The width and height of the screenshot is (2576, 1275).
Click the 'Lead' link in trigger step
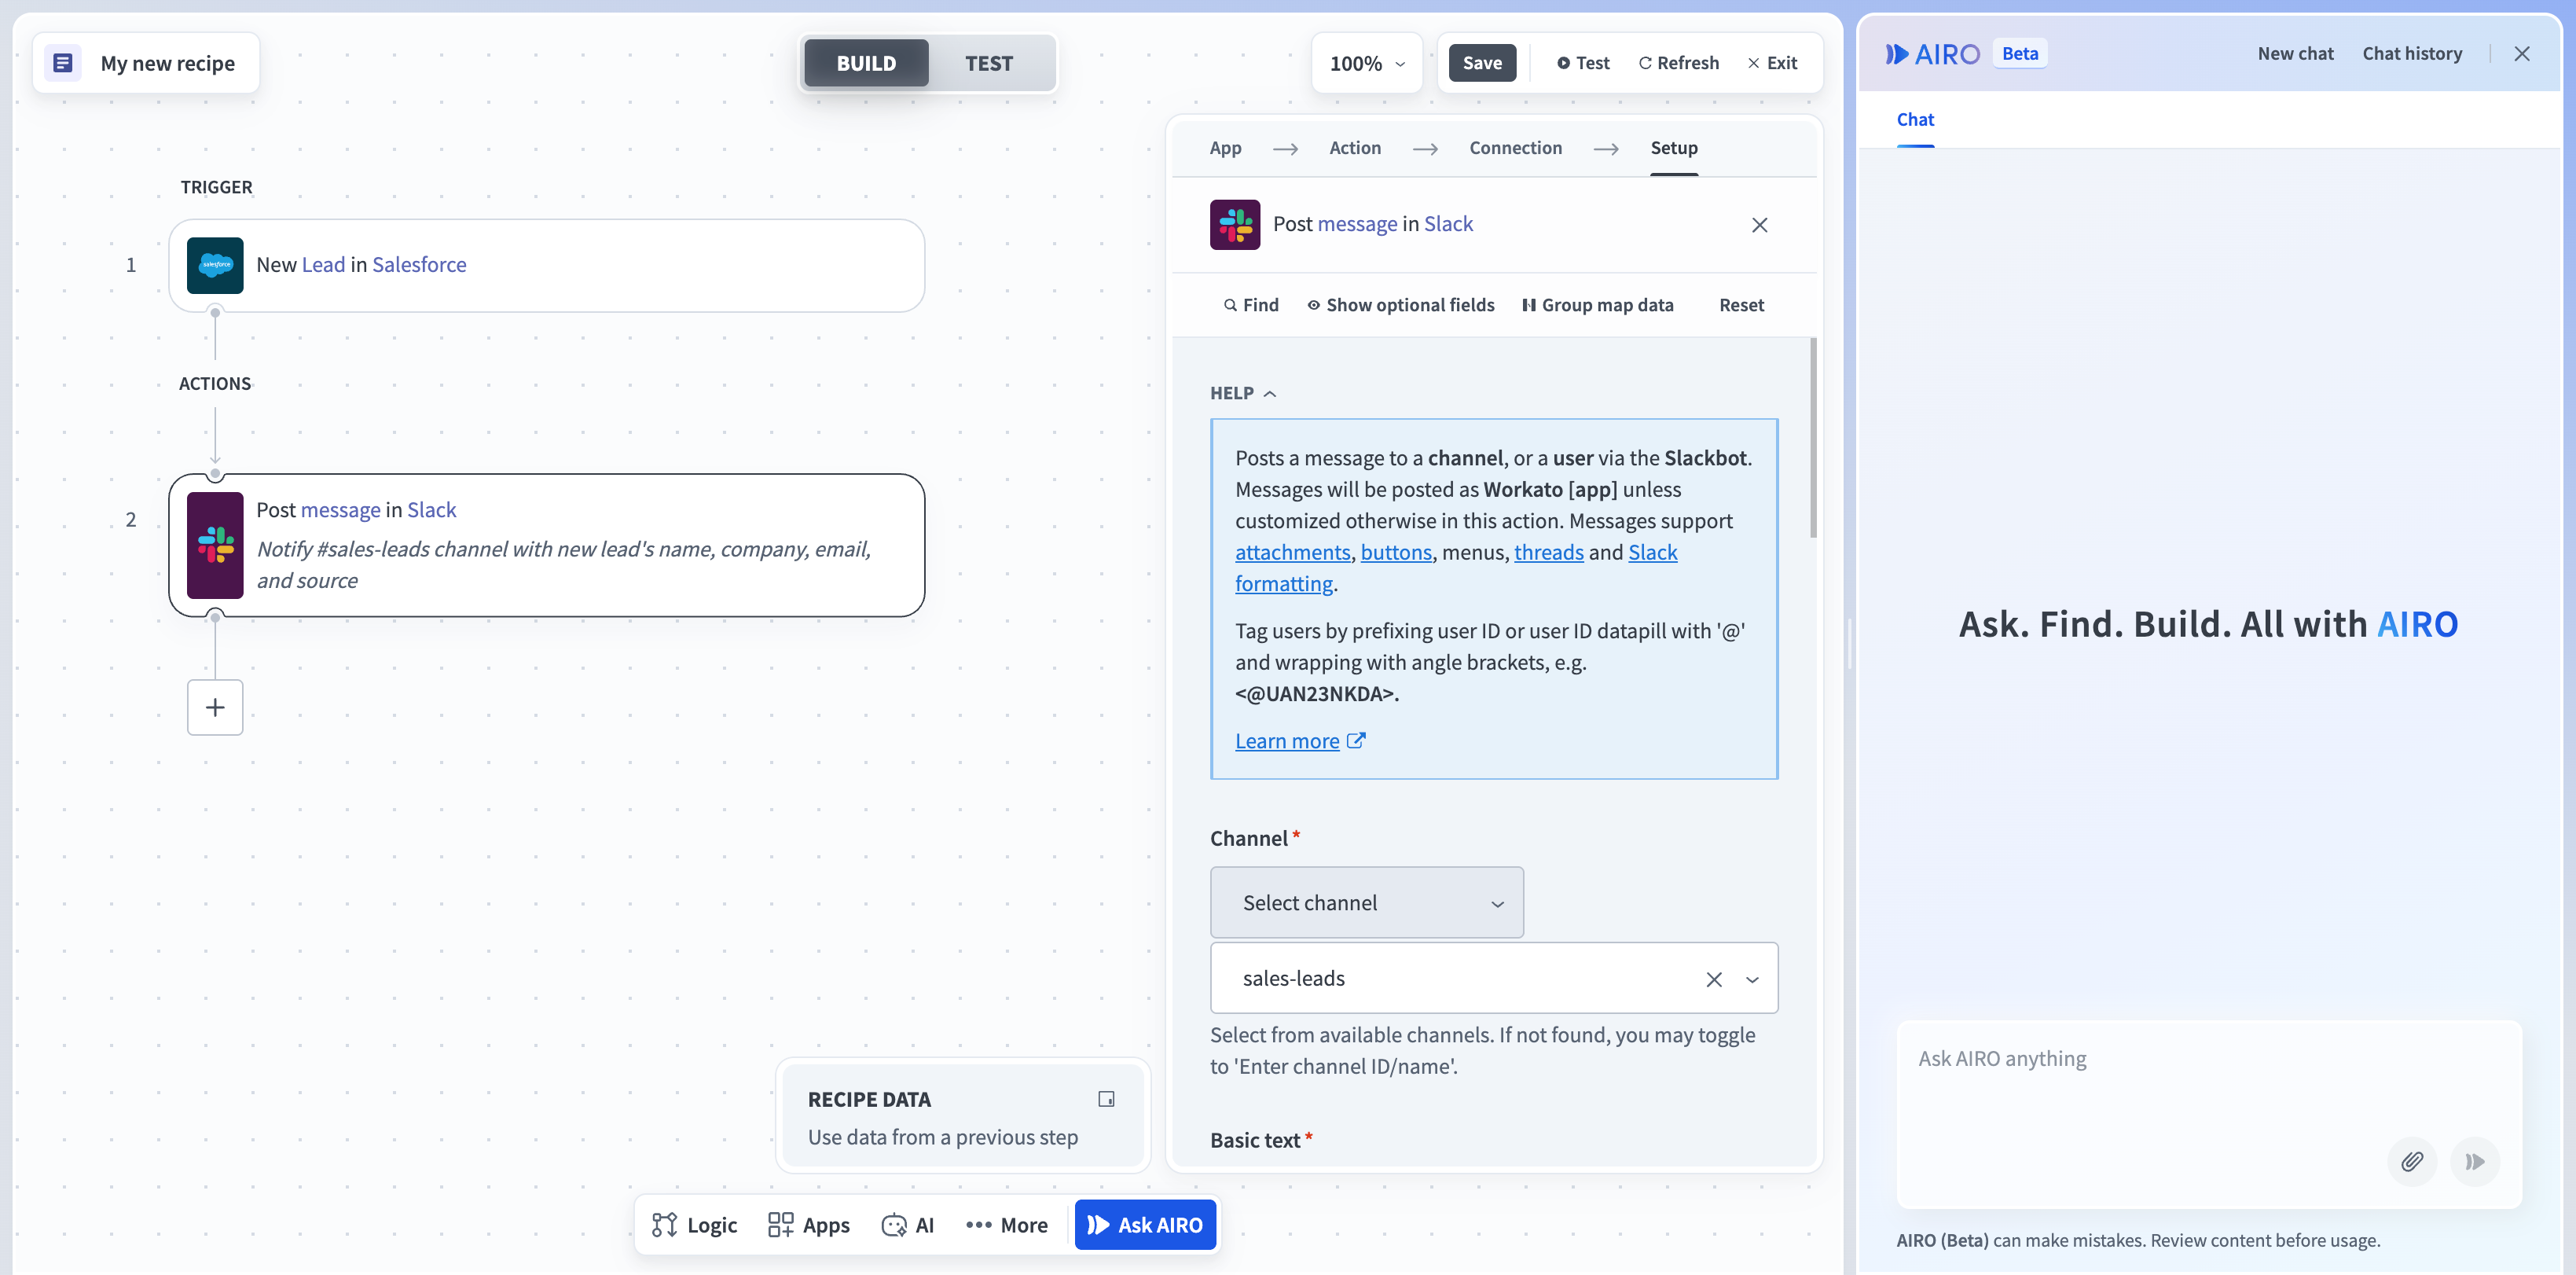[323, 265]
